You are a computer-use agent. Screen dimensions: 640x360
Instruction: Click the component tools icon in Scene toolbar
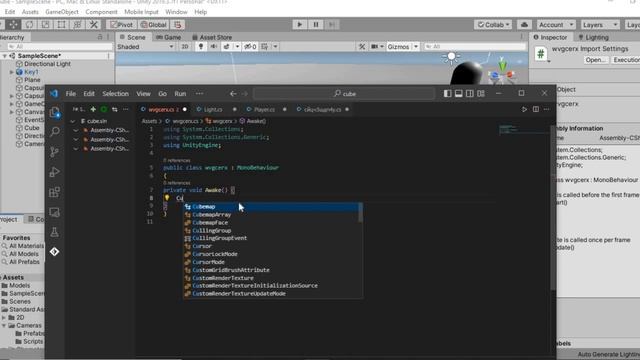coord(362,47)
